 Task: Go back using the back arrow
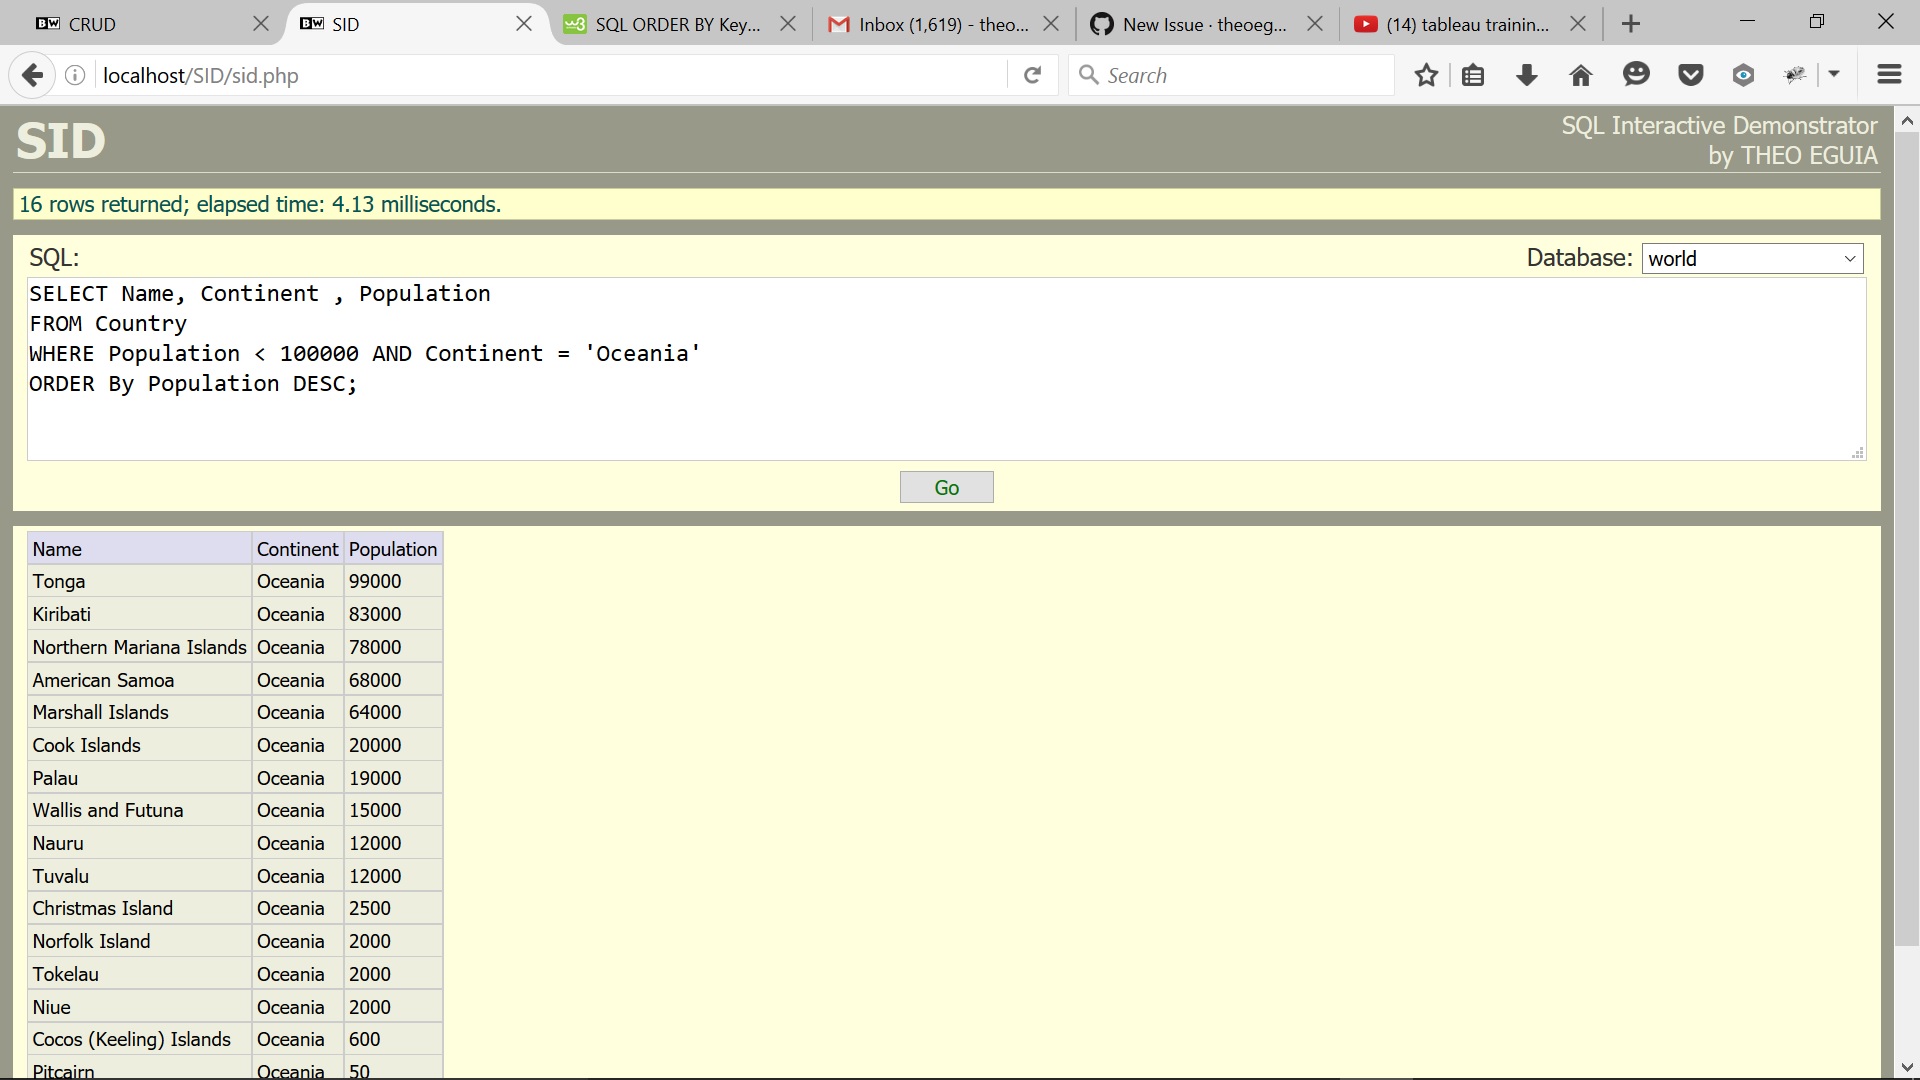(x=33, y=75)
